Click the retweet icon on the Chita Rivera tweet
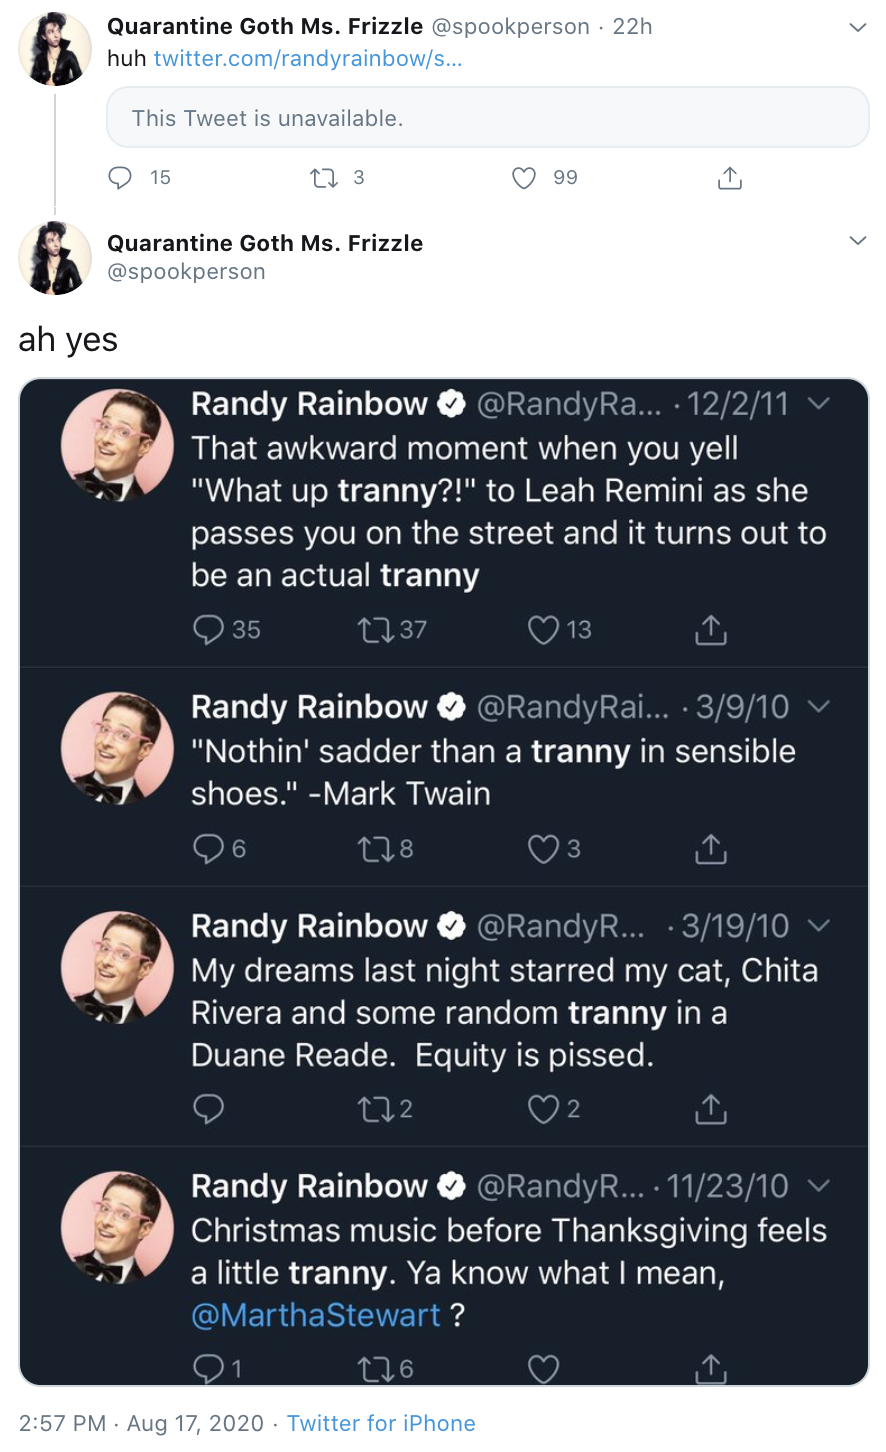The height and width of the screenshot is (1452, 886). [x=377, y=1108]
